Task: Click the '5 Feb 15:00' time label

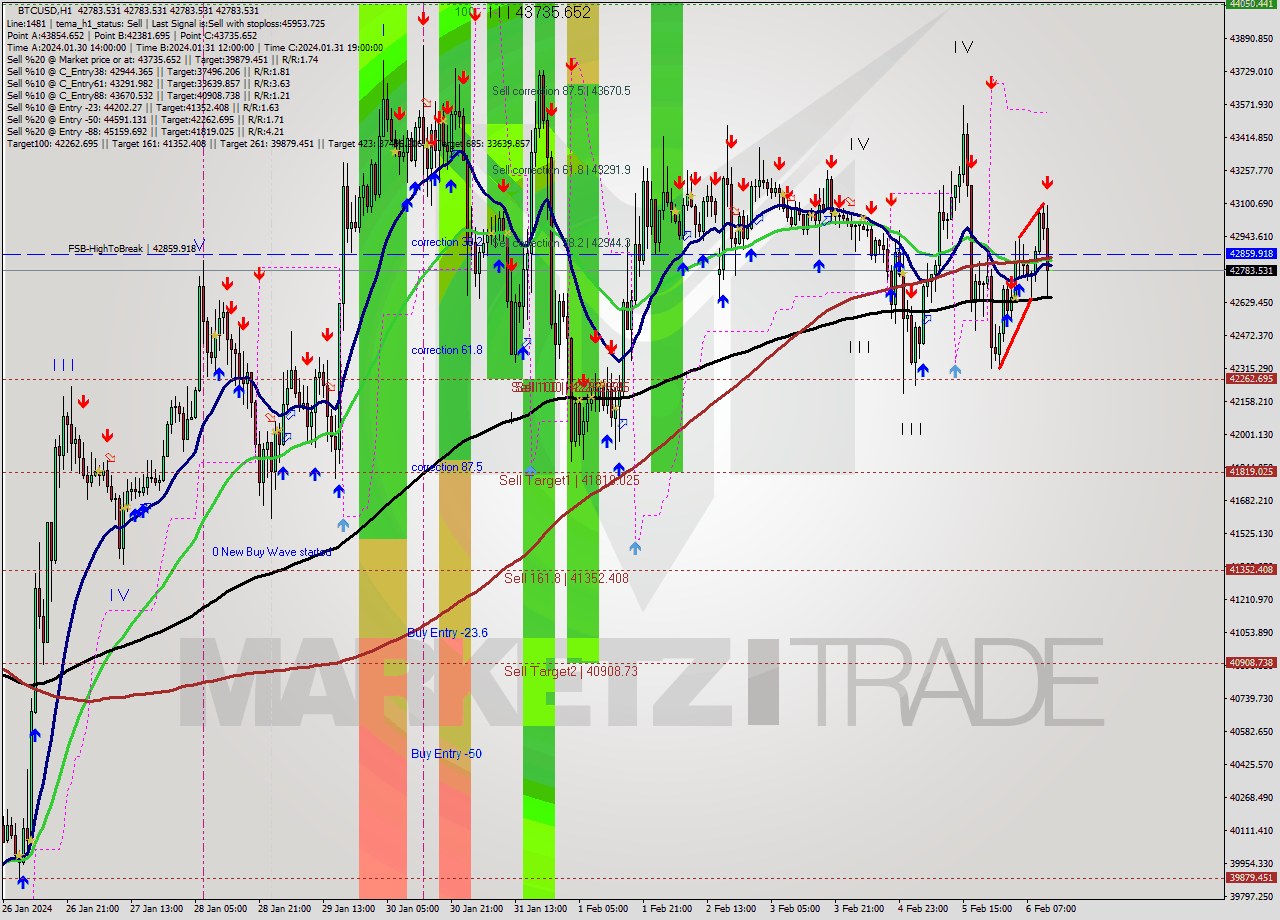Action: 987,909
